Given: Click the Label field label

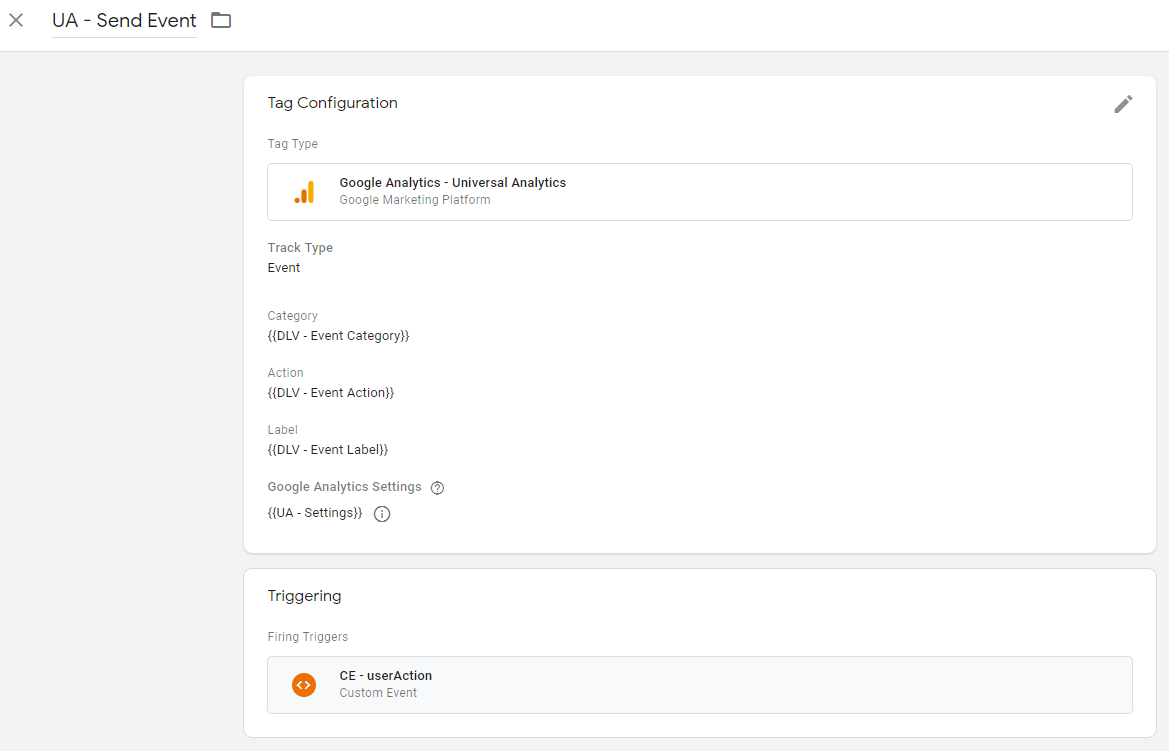Looking at the screenshot, I should point(283,430).
